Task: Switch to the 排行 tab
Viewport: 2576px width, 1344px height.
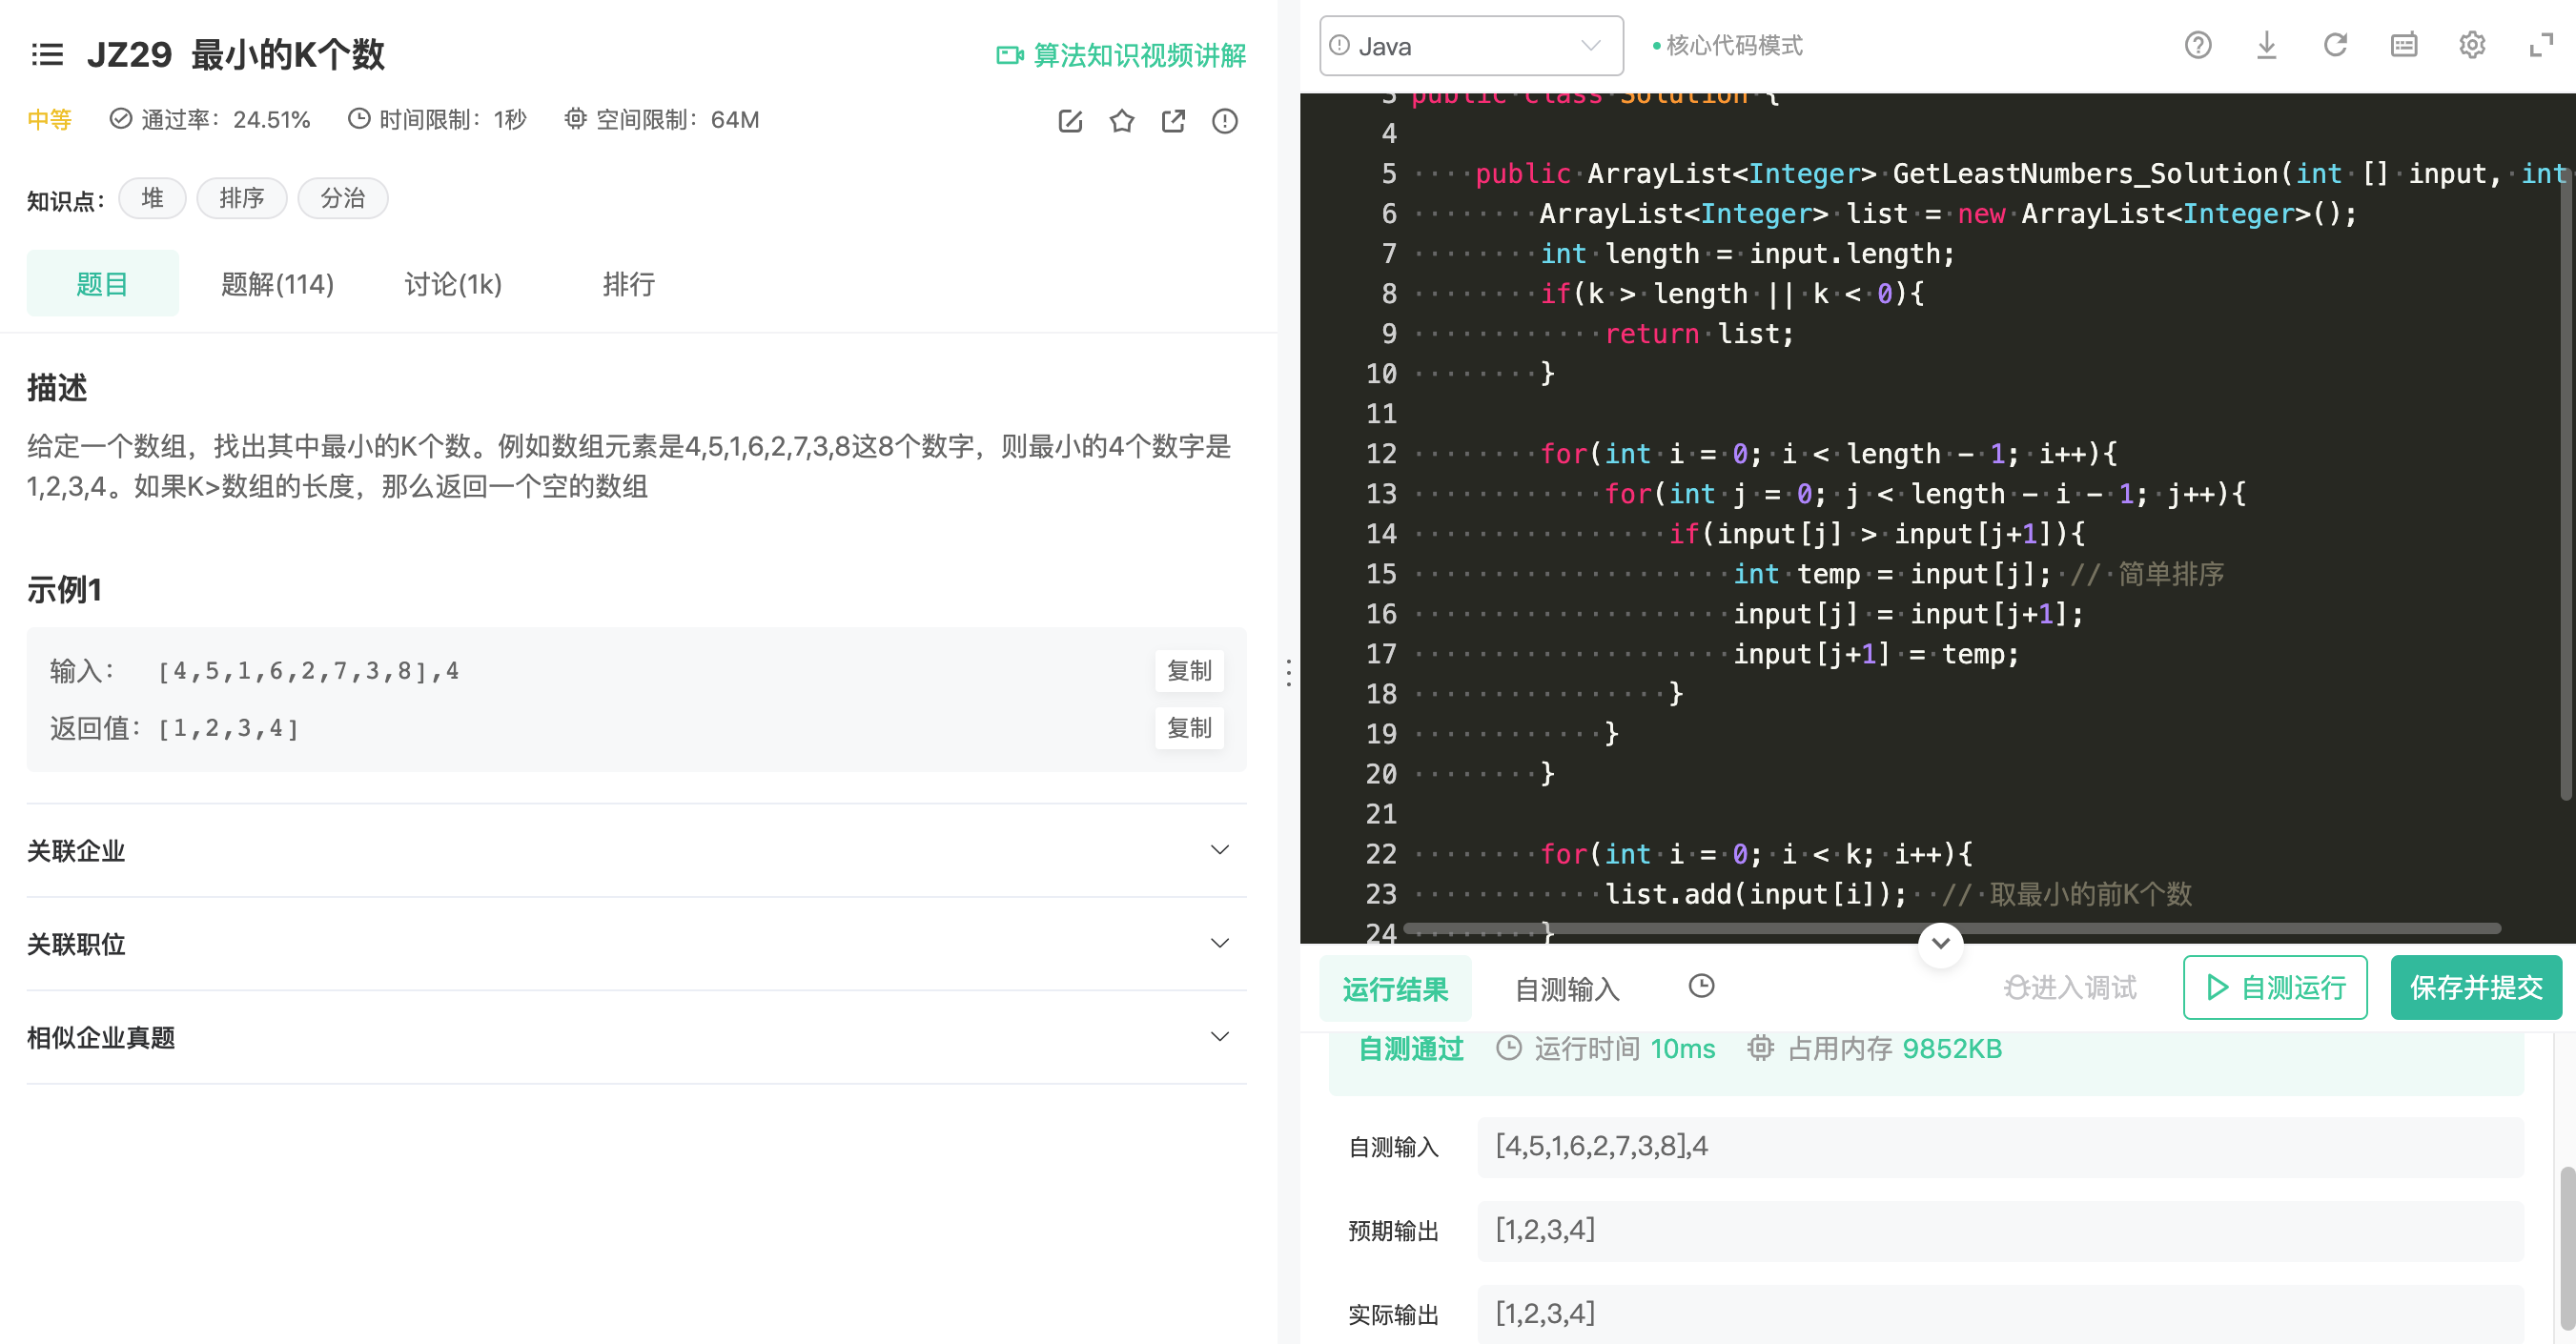Action: click(628, 284)
